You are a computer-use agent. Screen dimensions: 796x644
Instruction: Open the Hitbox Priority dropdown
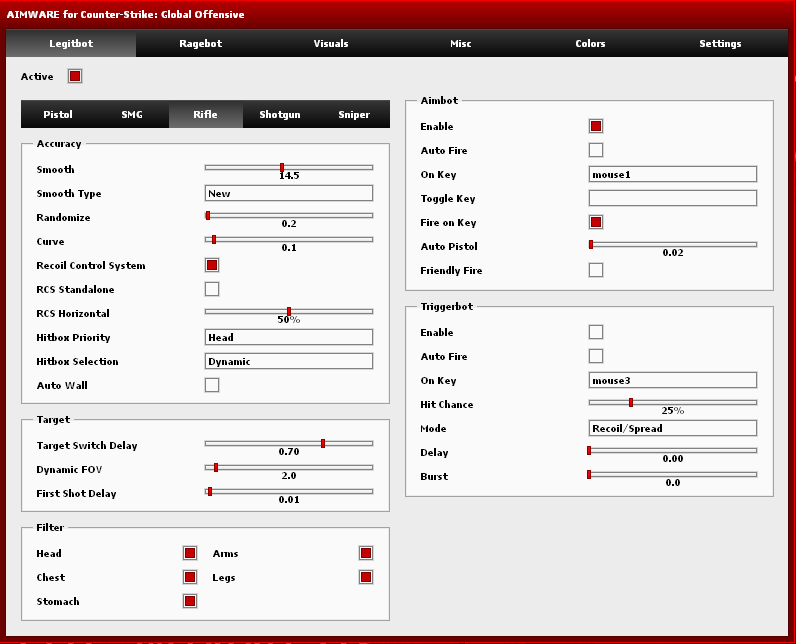(288, 338)
